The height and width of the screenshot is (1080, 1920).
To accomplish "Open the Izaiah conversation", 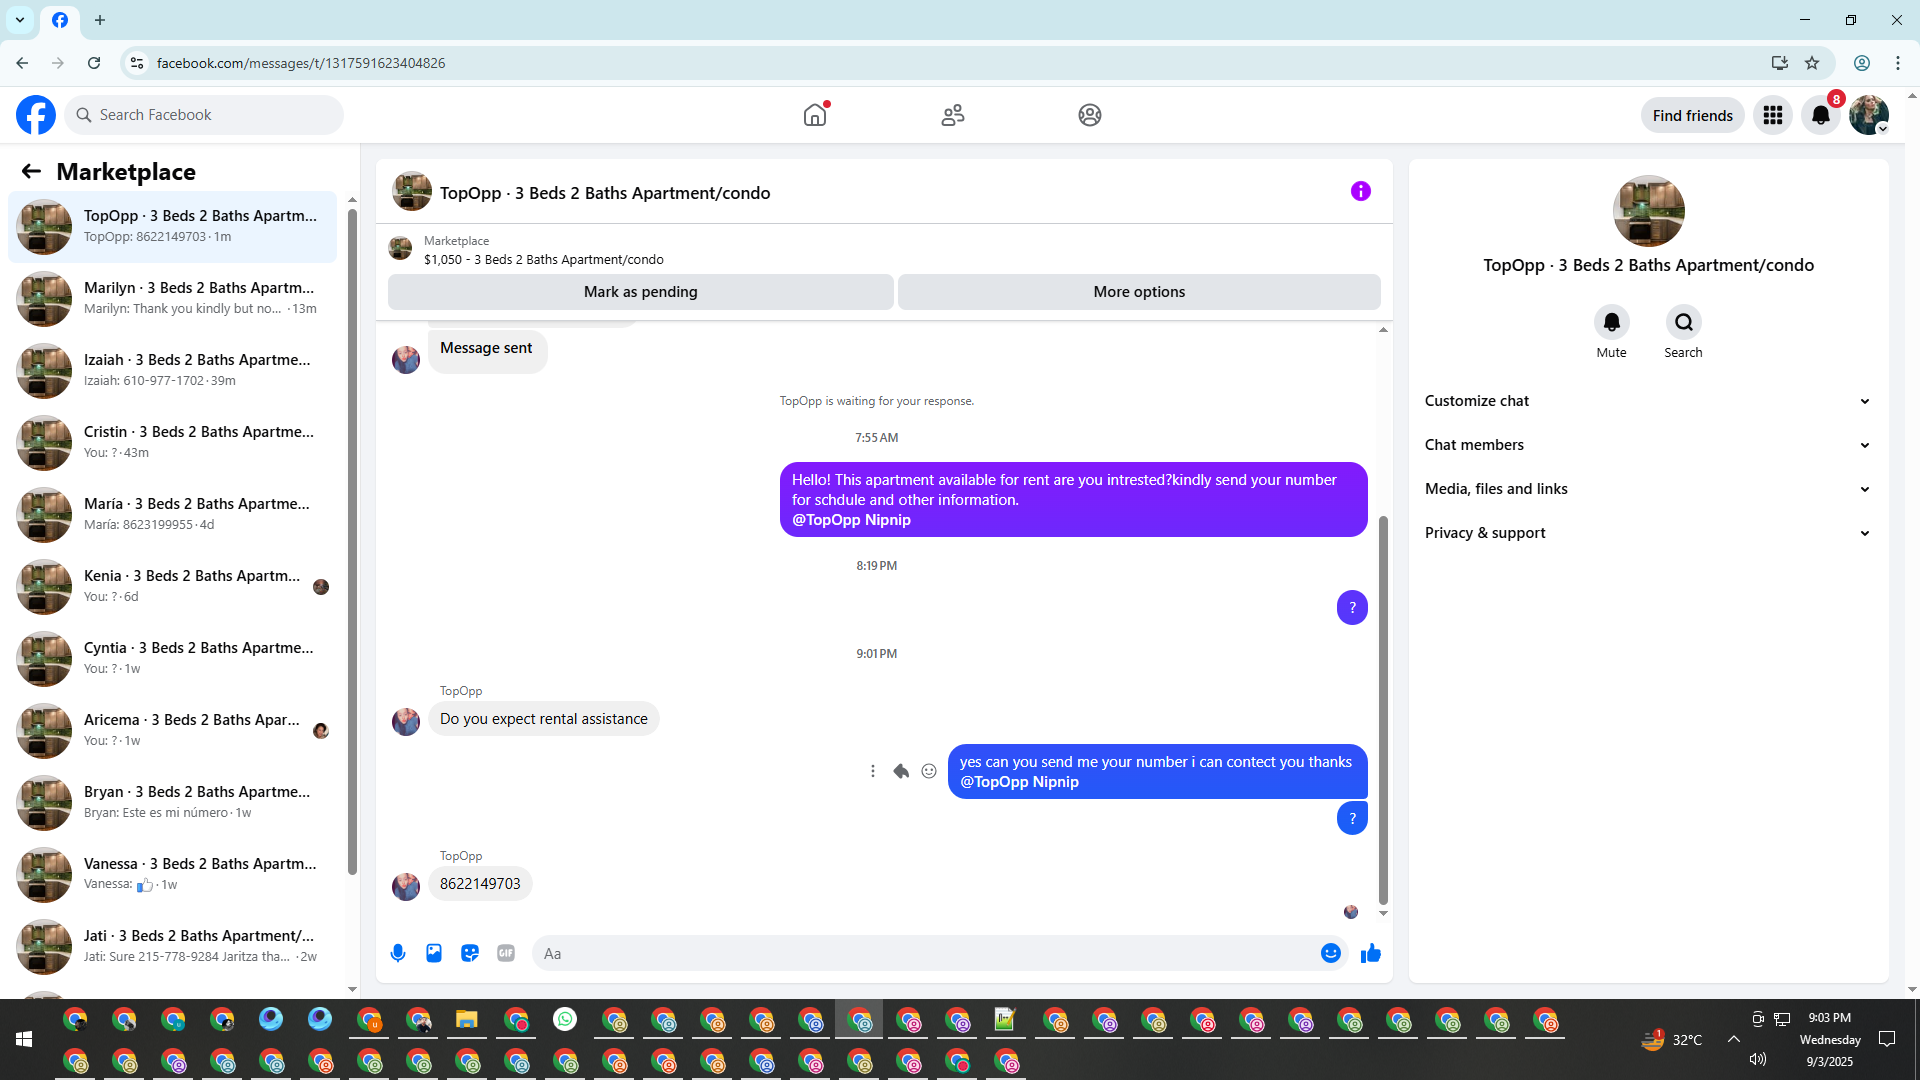I will pyautogui.click(x=173, y=370).
